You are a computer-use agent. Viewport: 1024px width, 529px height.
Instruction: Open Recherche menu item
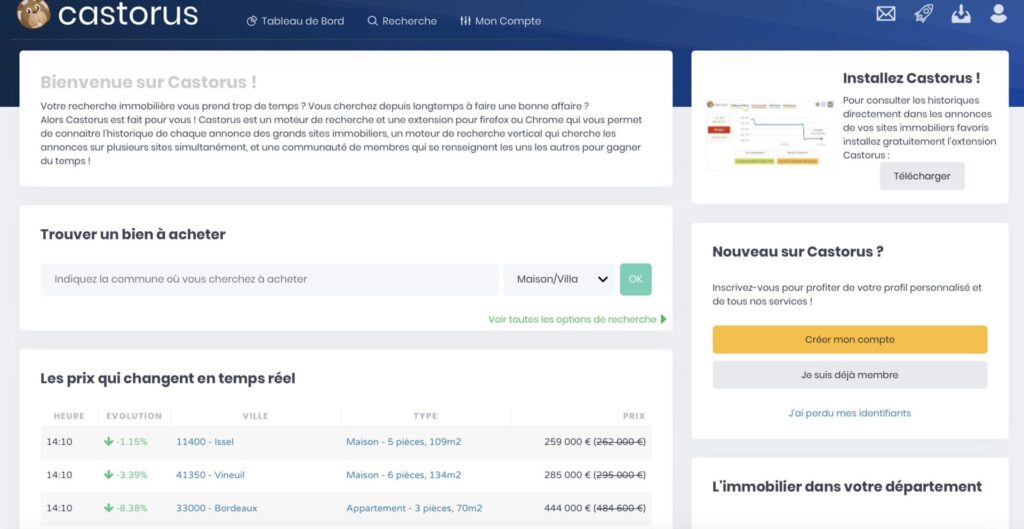pyautogui.click(x=402, y=21)
